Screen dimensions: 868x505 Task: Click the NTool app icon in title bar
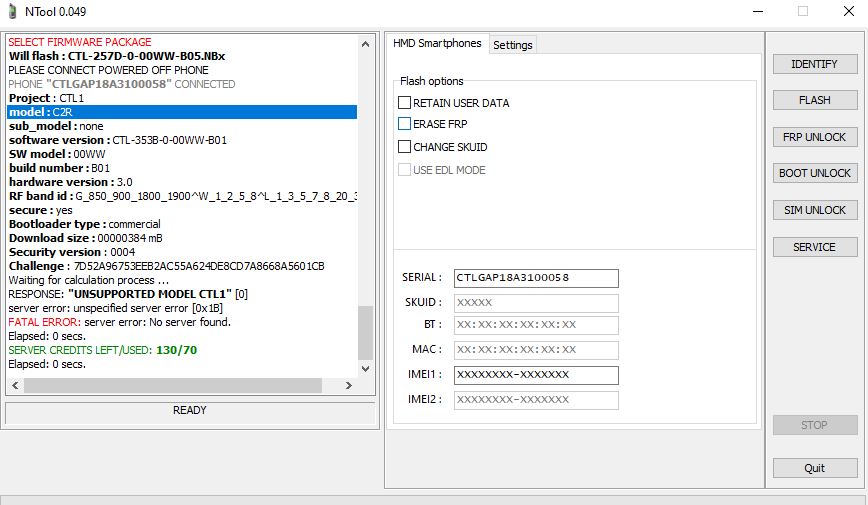12,11
